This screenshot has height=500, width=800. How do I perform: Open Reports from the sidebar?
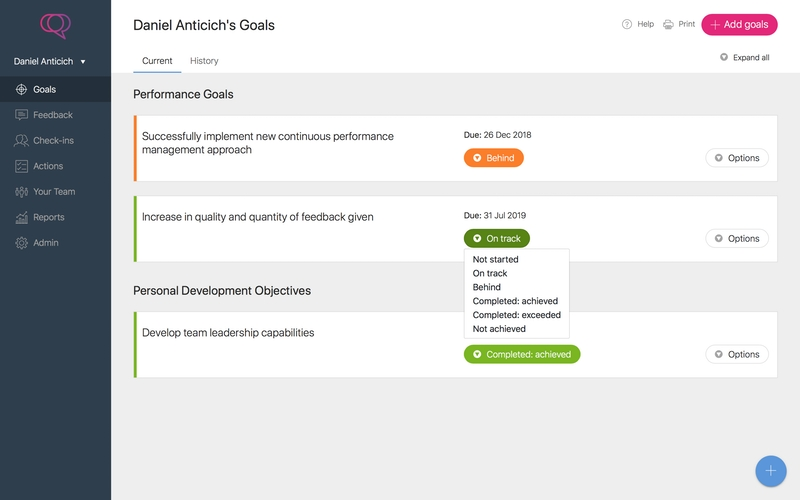pos(48,217)
